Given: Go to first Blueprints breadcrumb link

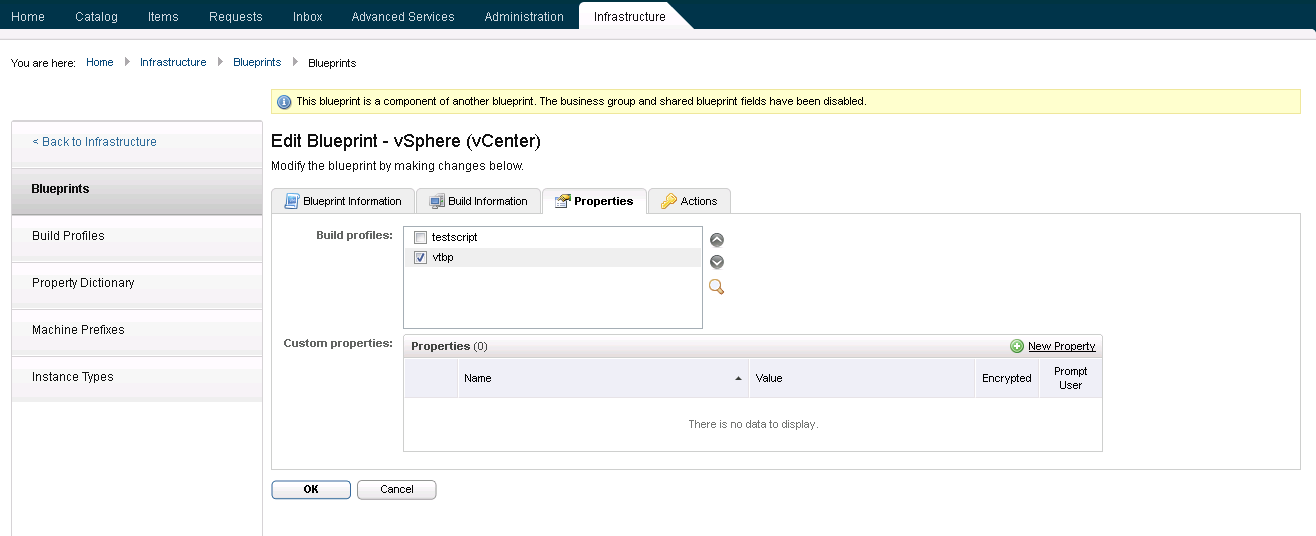Looking at the screenshot, I should 257,62.
